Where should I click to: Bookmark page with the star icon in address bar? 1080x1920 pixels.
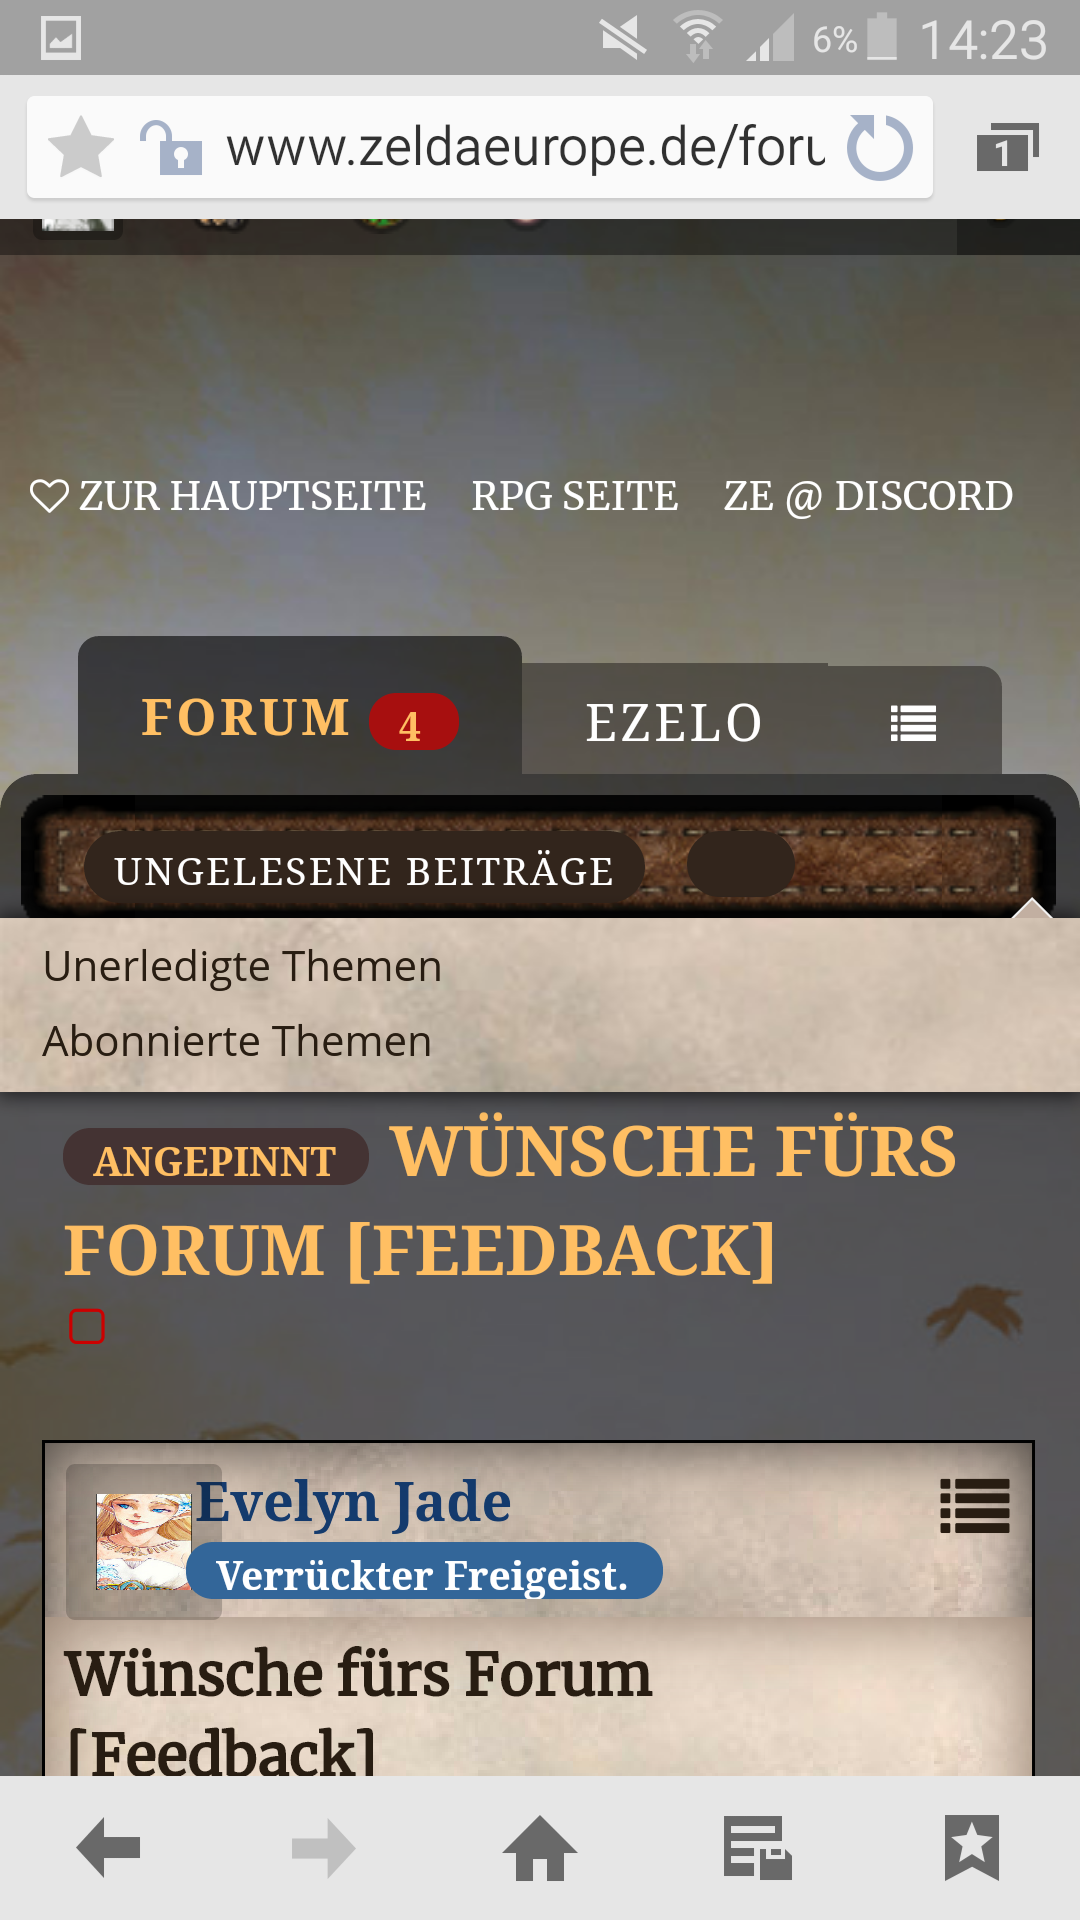pyautogui.click(x=80, y=147)
